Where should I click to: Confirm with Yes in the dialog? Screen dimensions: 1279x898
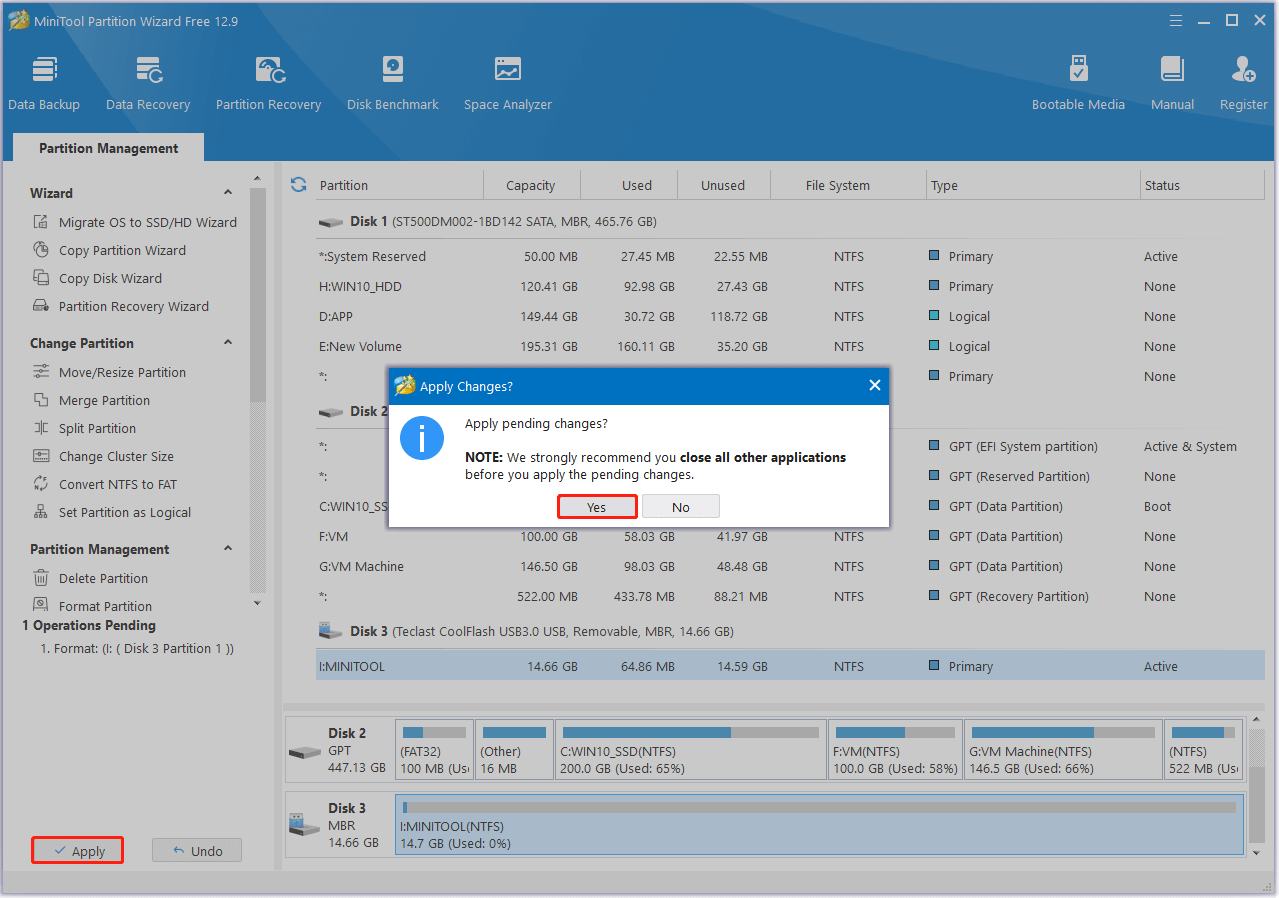(x=596, y=507)
